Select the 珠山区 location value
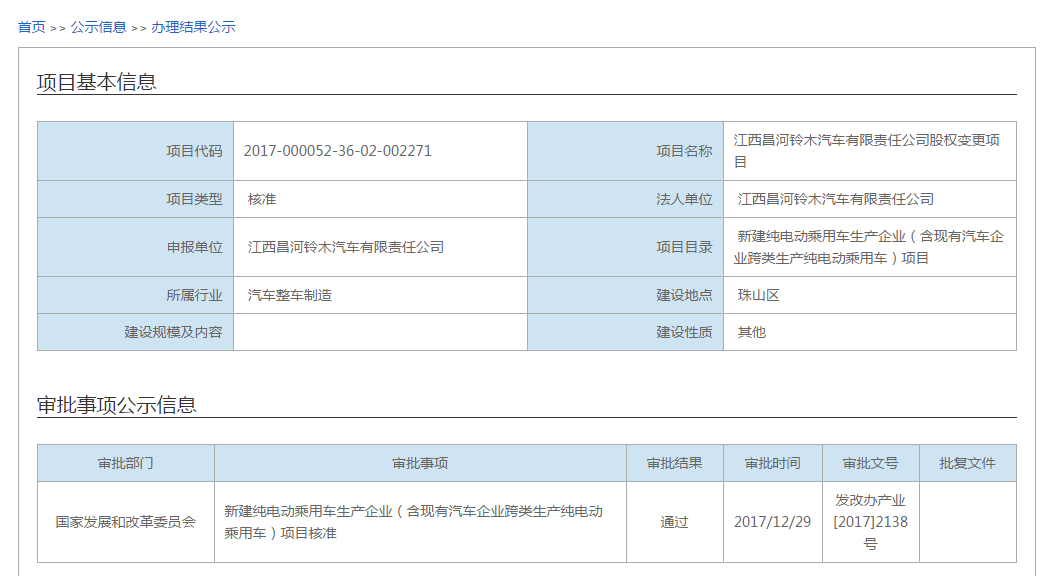Viewport: 1041px width, 576px height. (x=758, y=295)
